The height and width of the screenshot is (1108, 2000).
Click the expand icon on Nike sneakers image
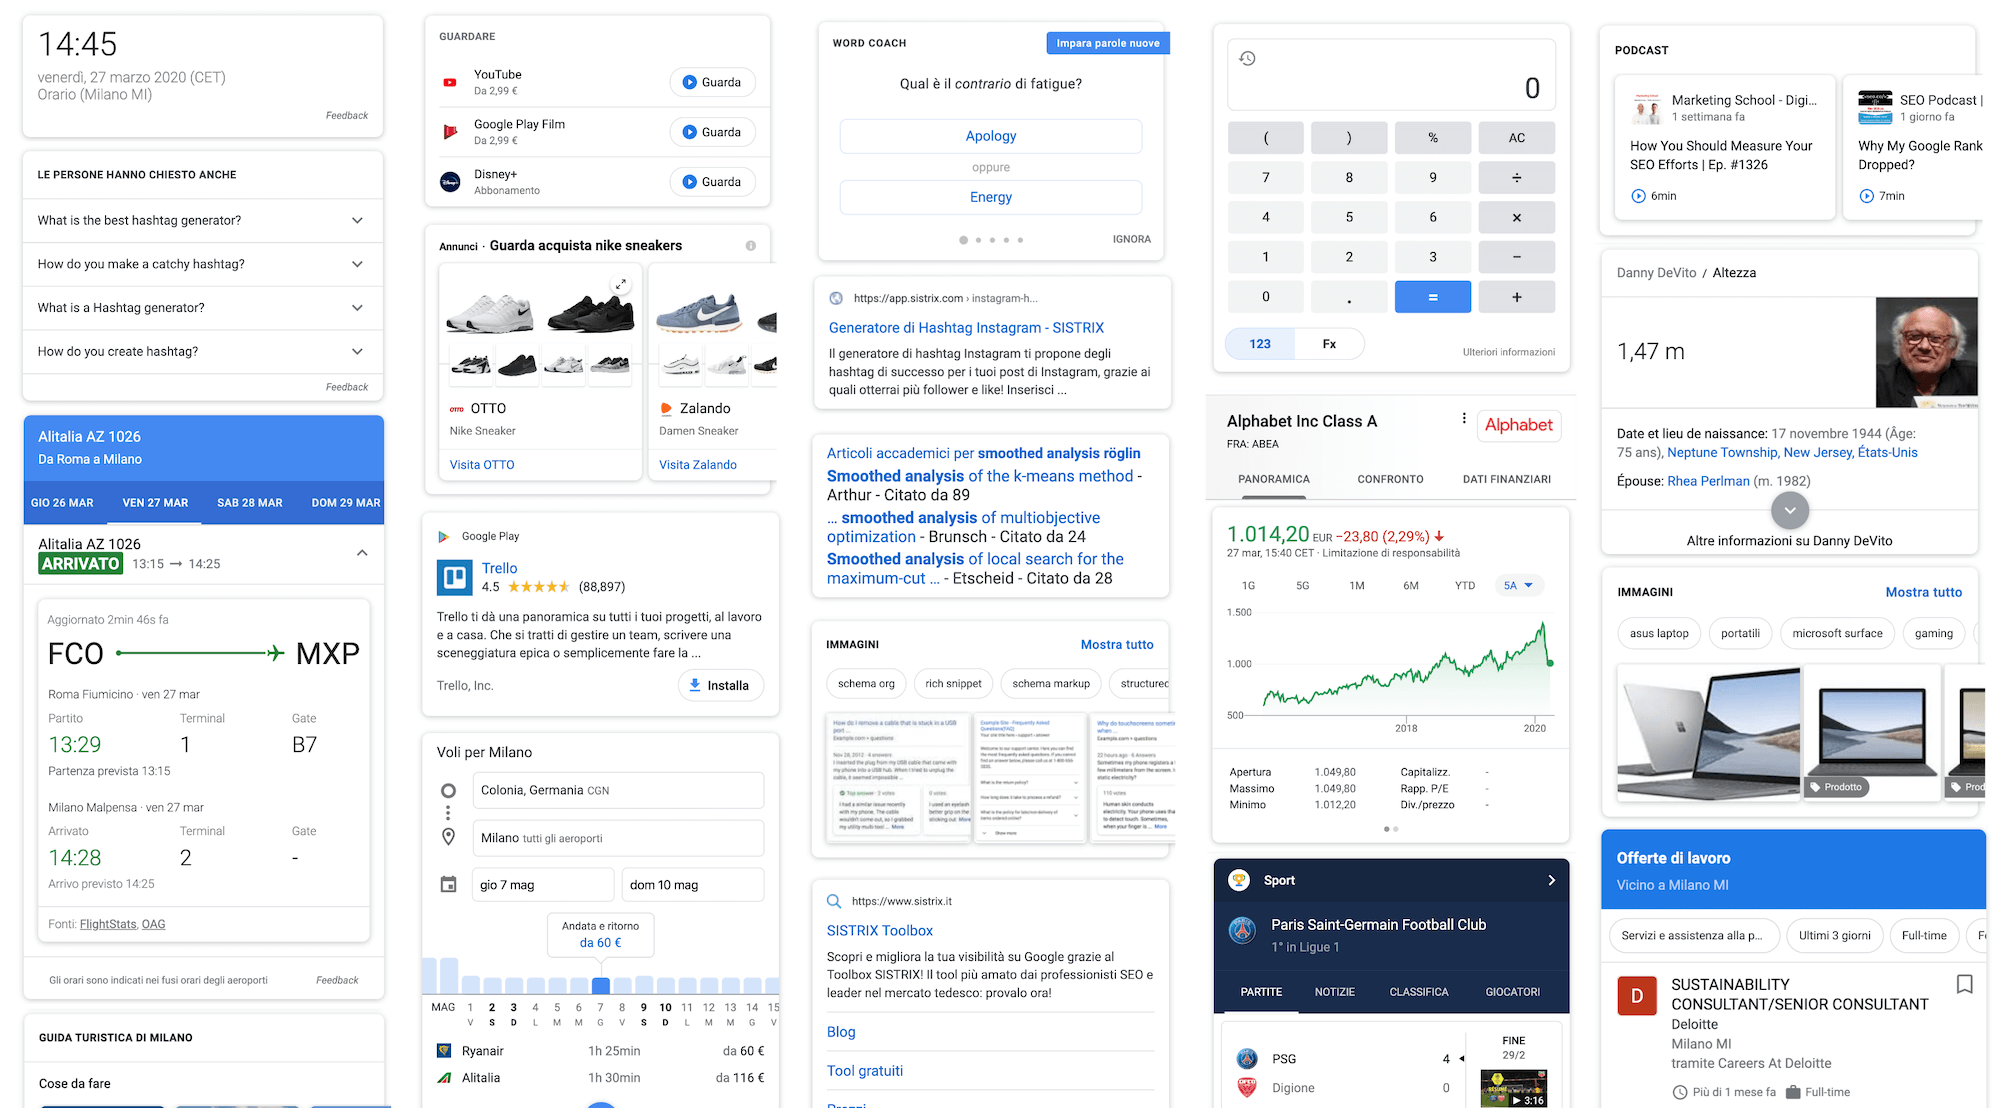pyautogui.click(x=621, y=284)
